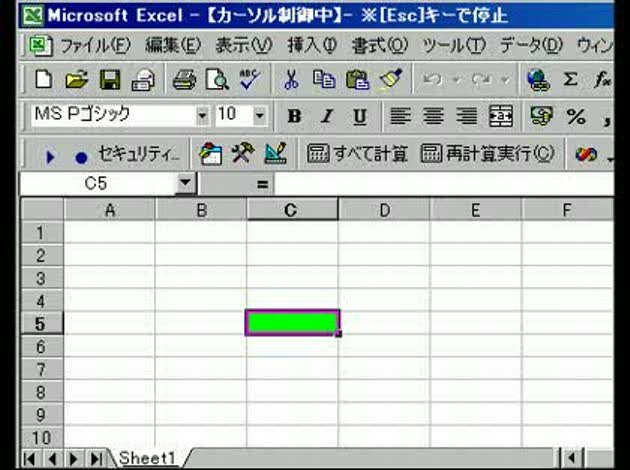The height and width of the screenshot is (470, 630).
Task: Click the Excel document icon beside ファイル
Action: (x=40, y=45)
